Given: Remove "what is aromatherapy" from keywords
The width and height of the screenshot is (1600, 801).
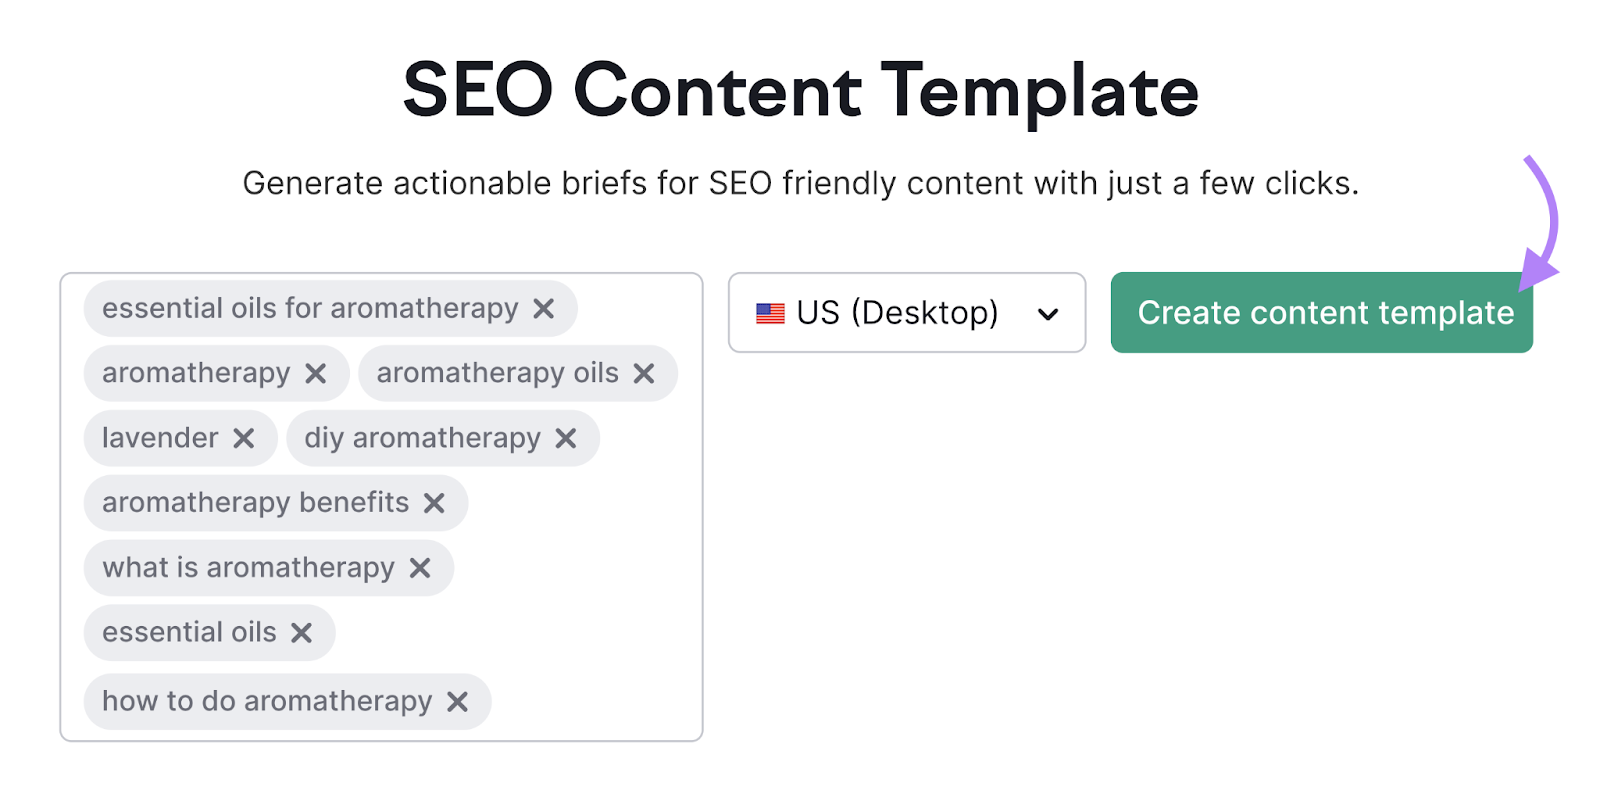Looking at the screenshot, I should coord(420,567).
